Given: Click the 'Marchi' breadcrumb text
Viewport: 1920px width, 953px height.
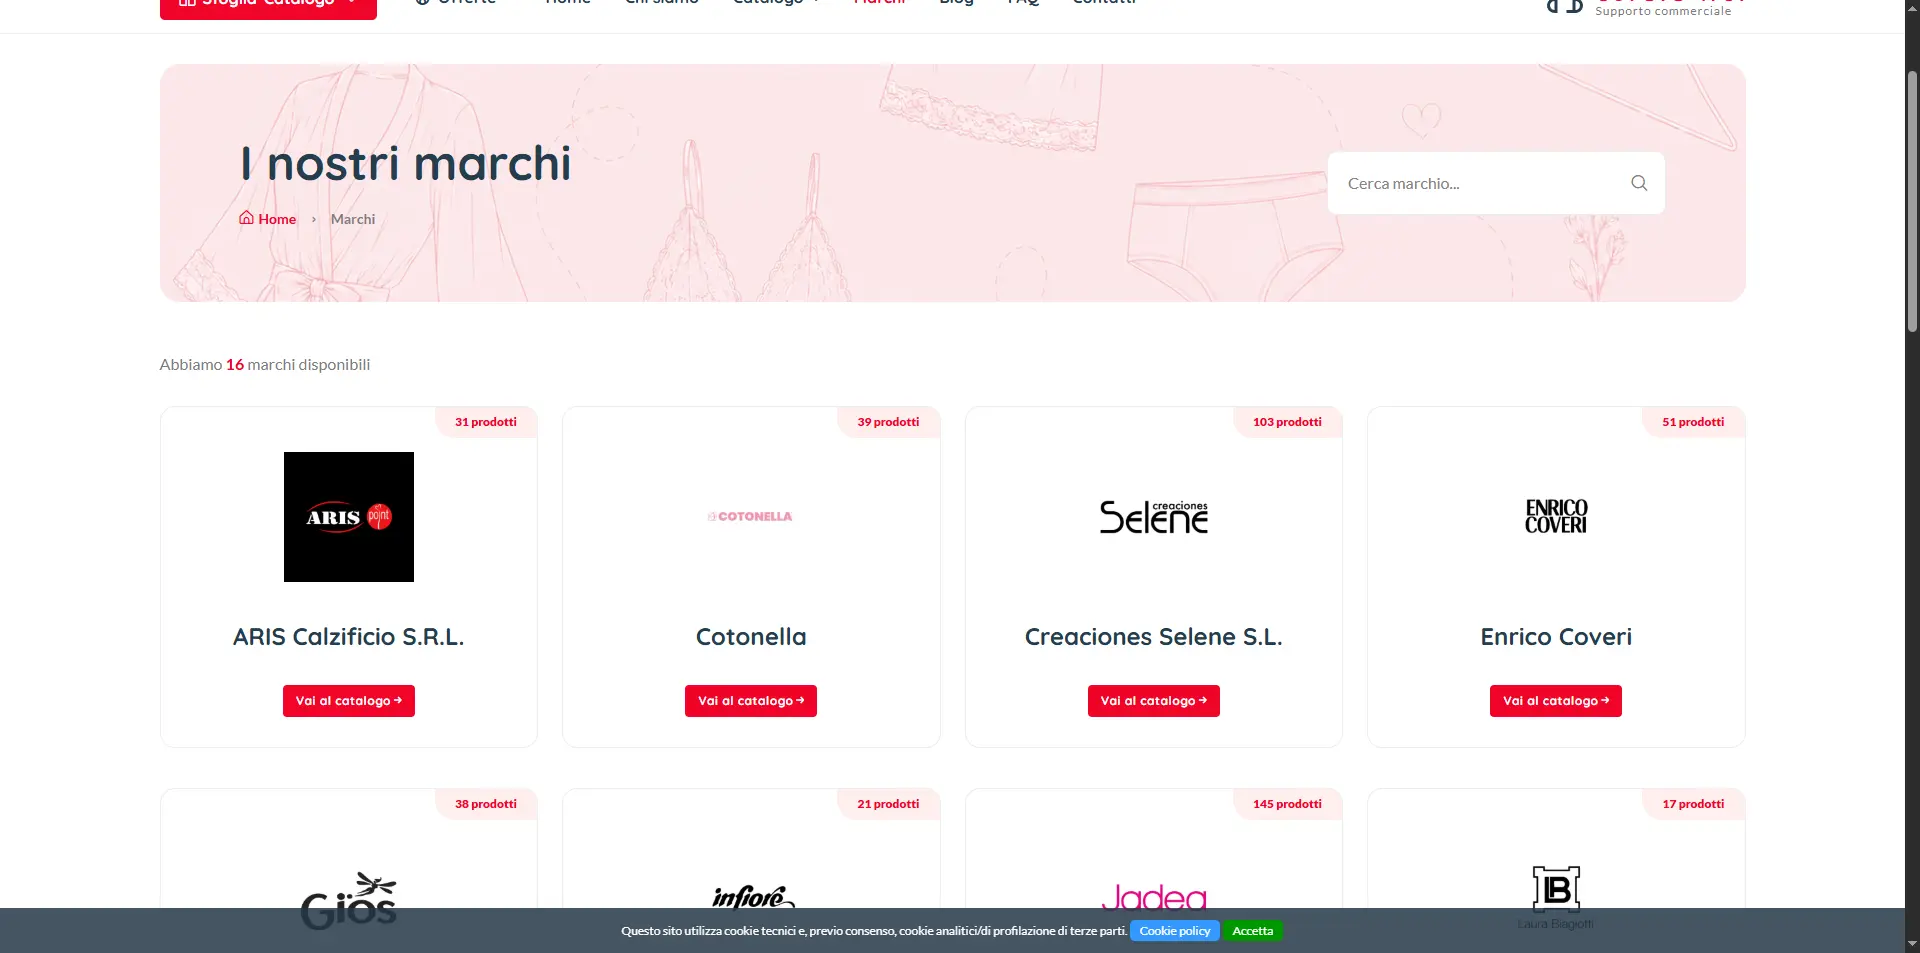Looking at the screenshot, I should point(353,219).
